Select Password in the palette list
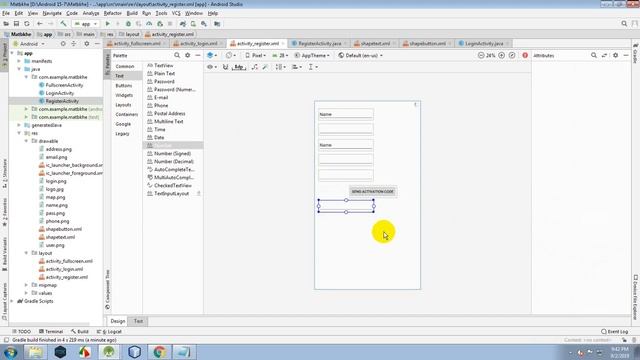The image size is (640, 360). 164,81
